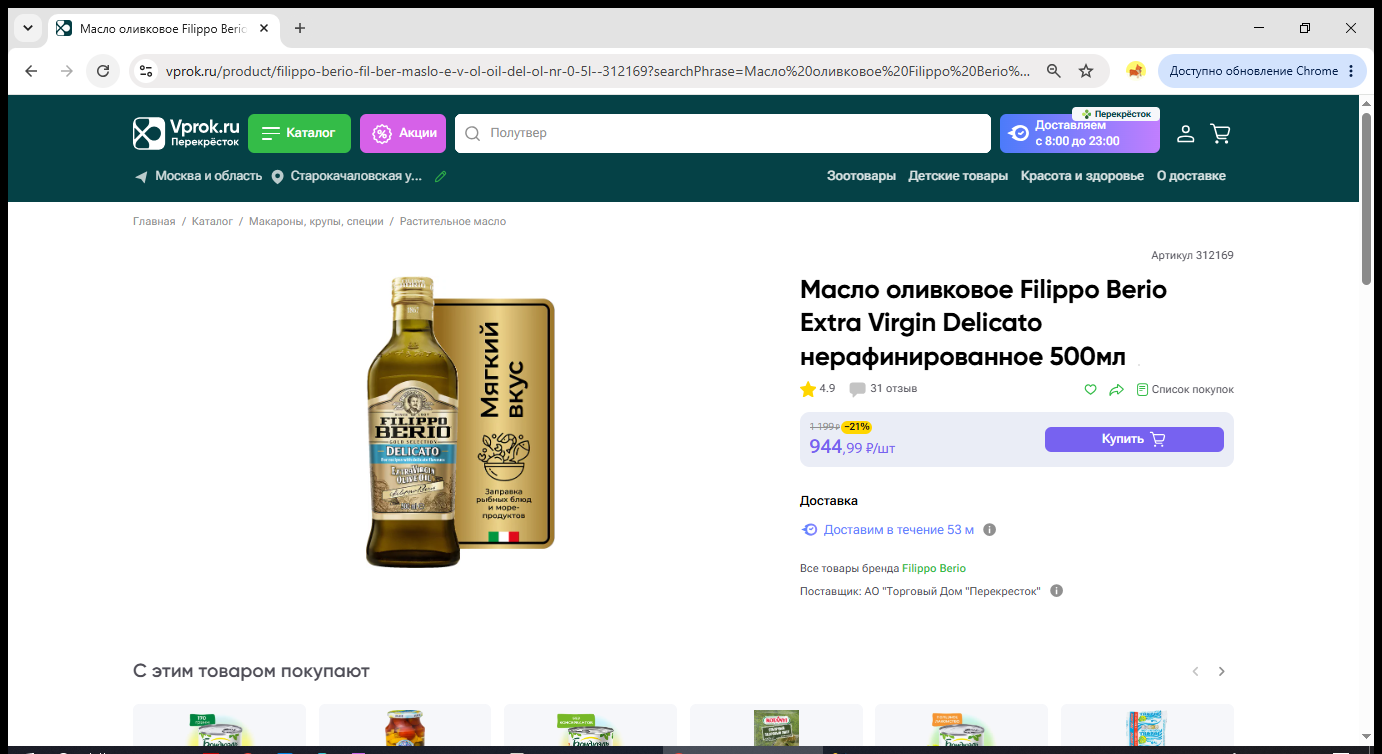Click the −21% discount badge
Viewport: 1382px width, 754px height.
pos(857,427)
